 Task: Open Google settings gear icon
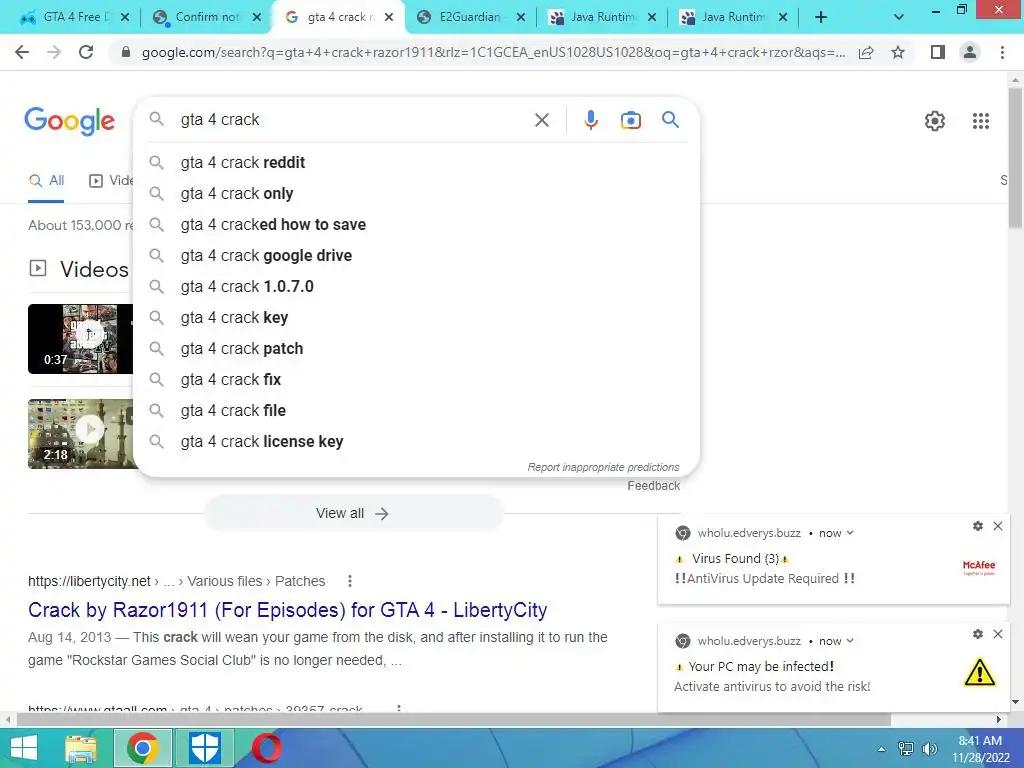pos(935,121)
